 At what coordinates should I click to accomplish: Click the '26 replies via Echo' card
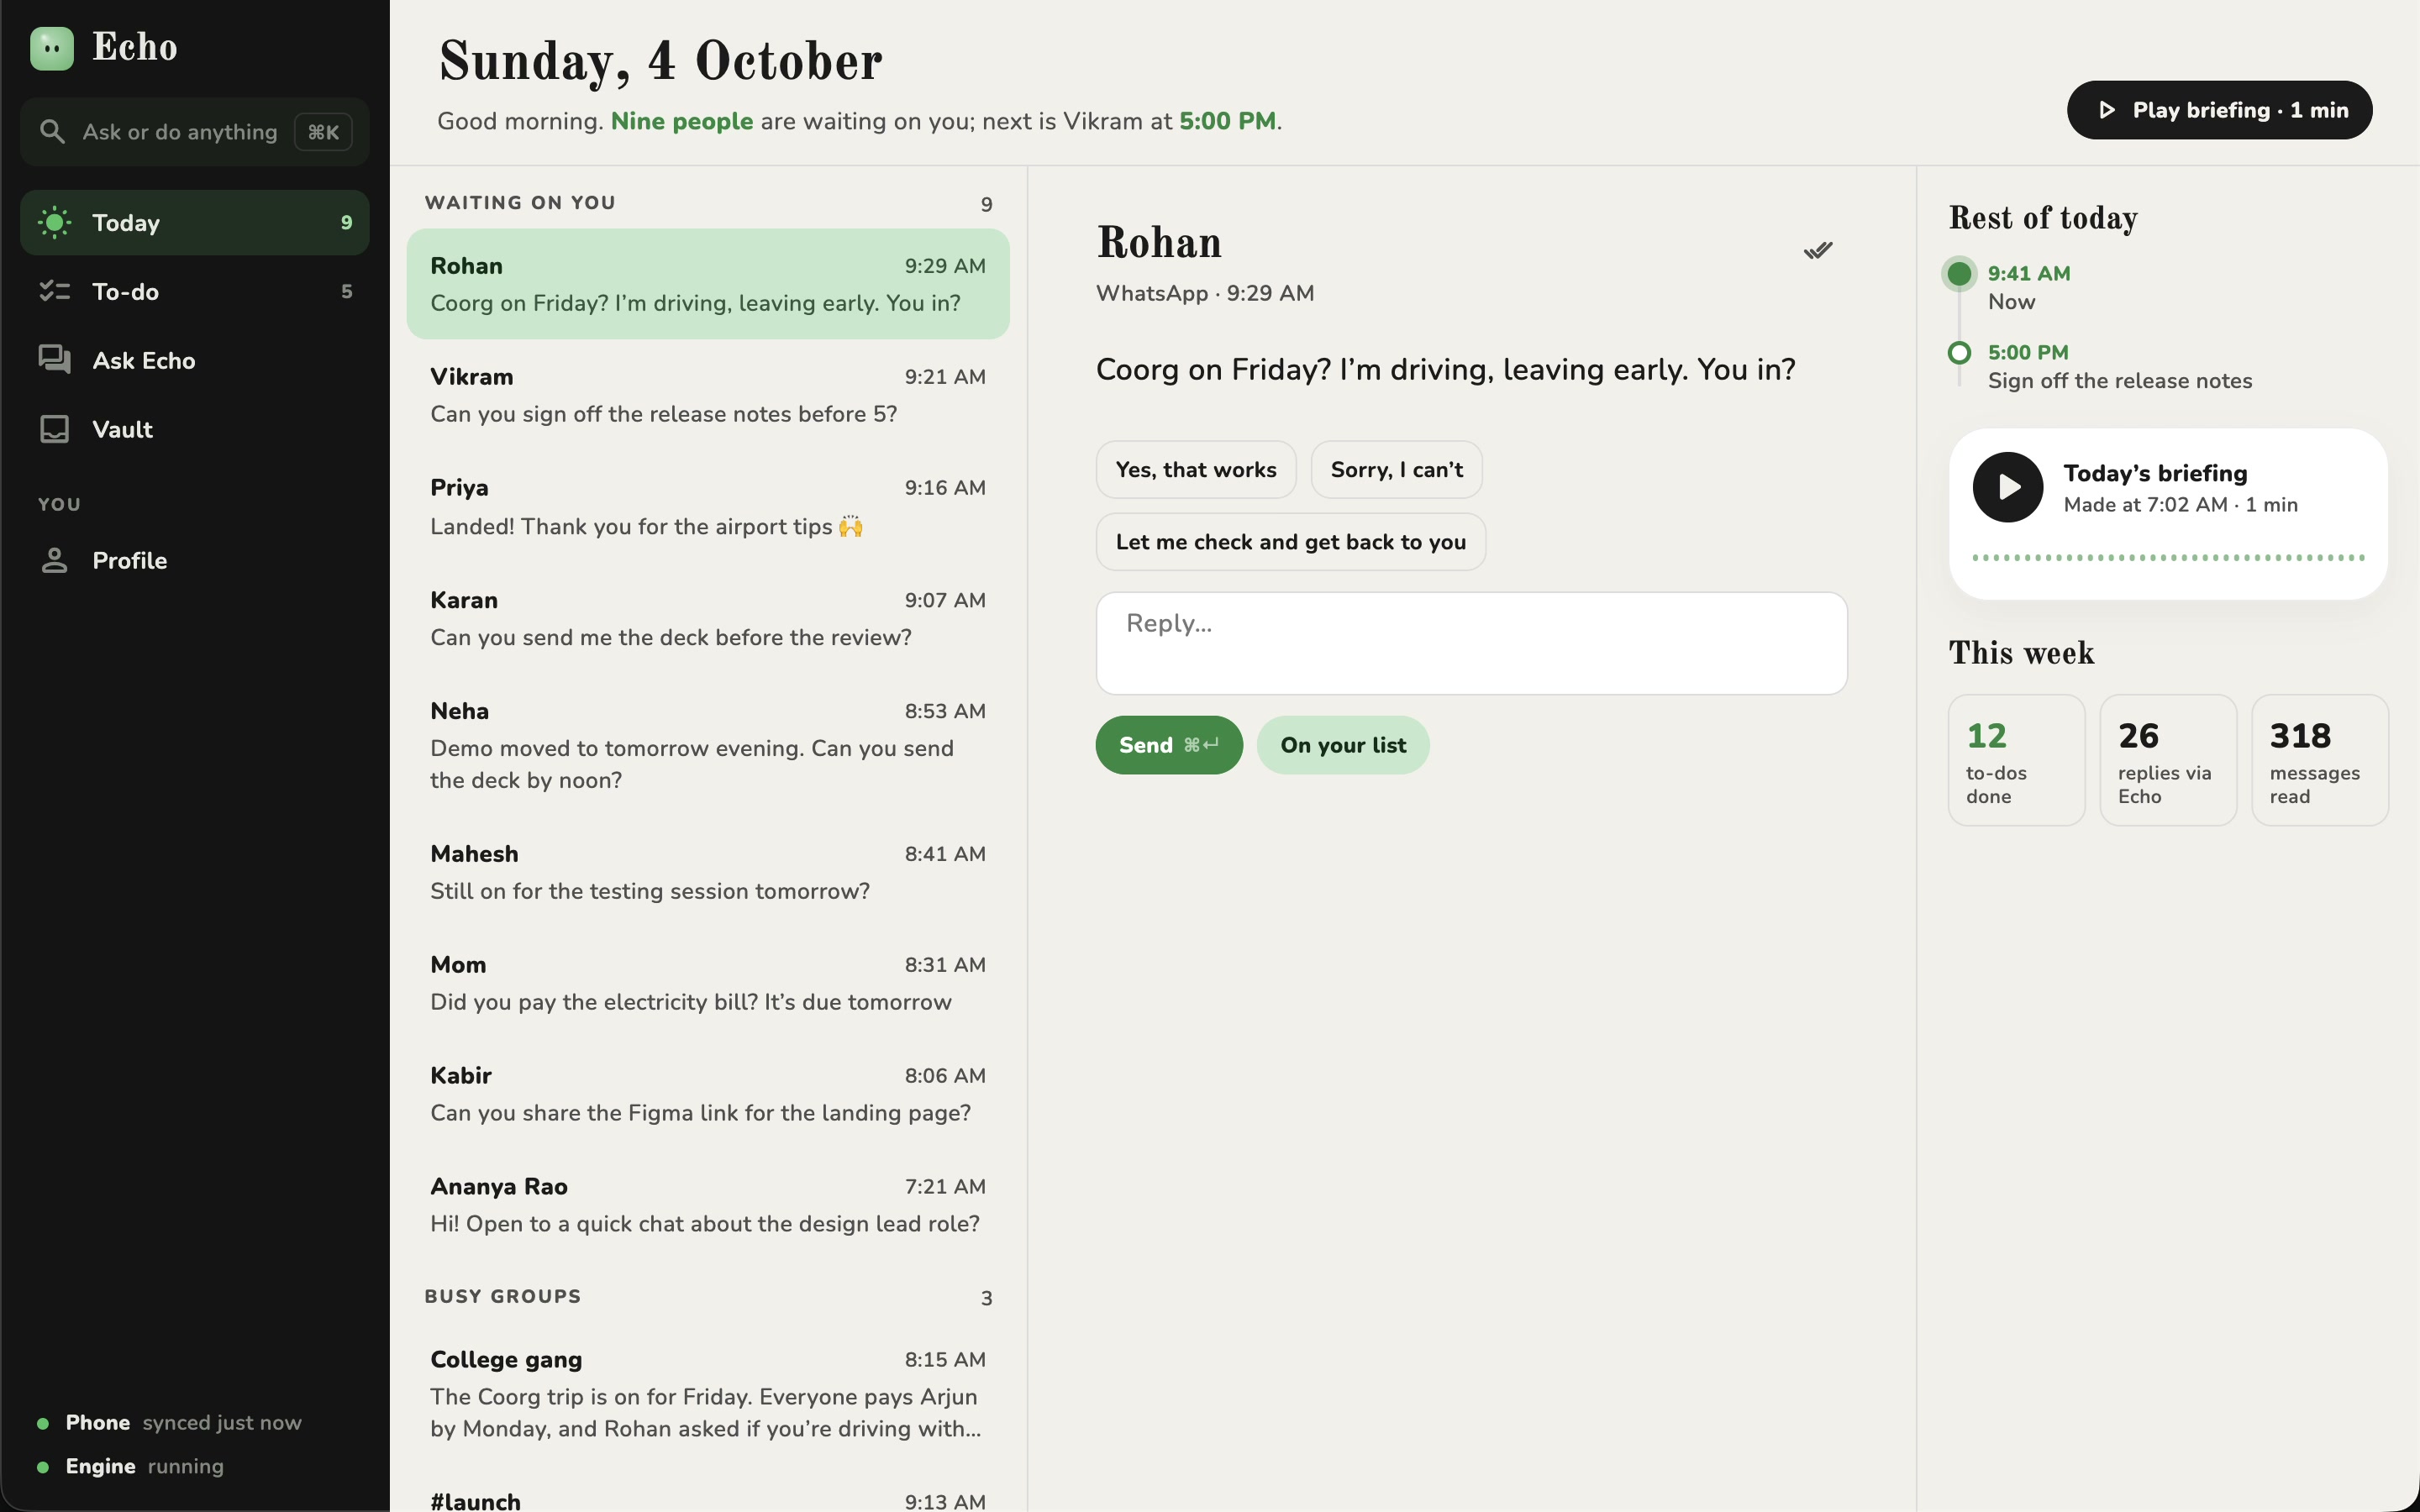click(2168, 760)
